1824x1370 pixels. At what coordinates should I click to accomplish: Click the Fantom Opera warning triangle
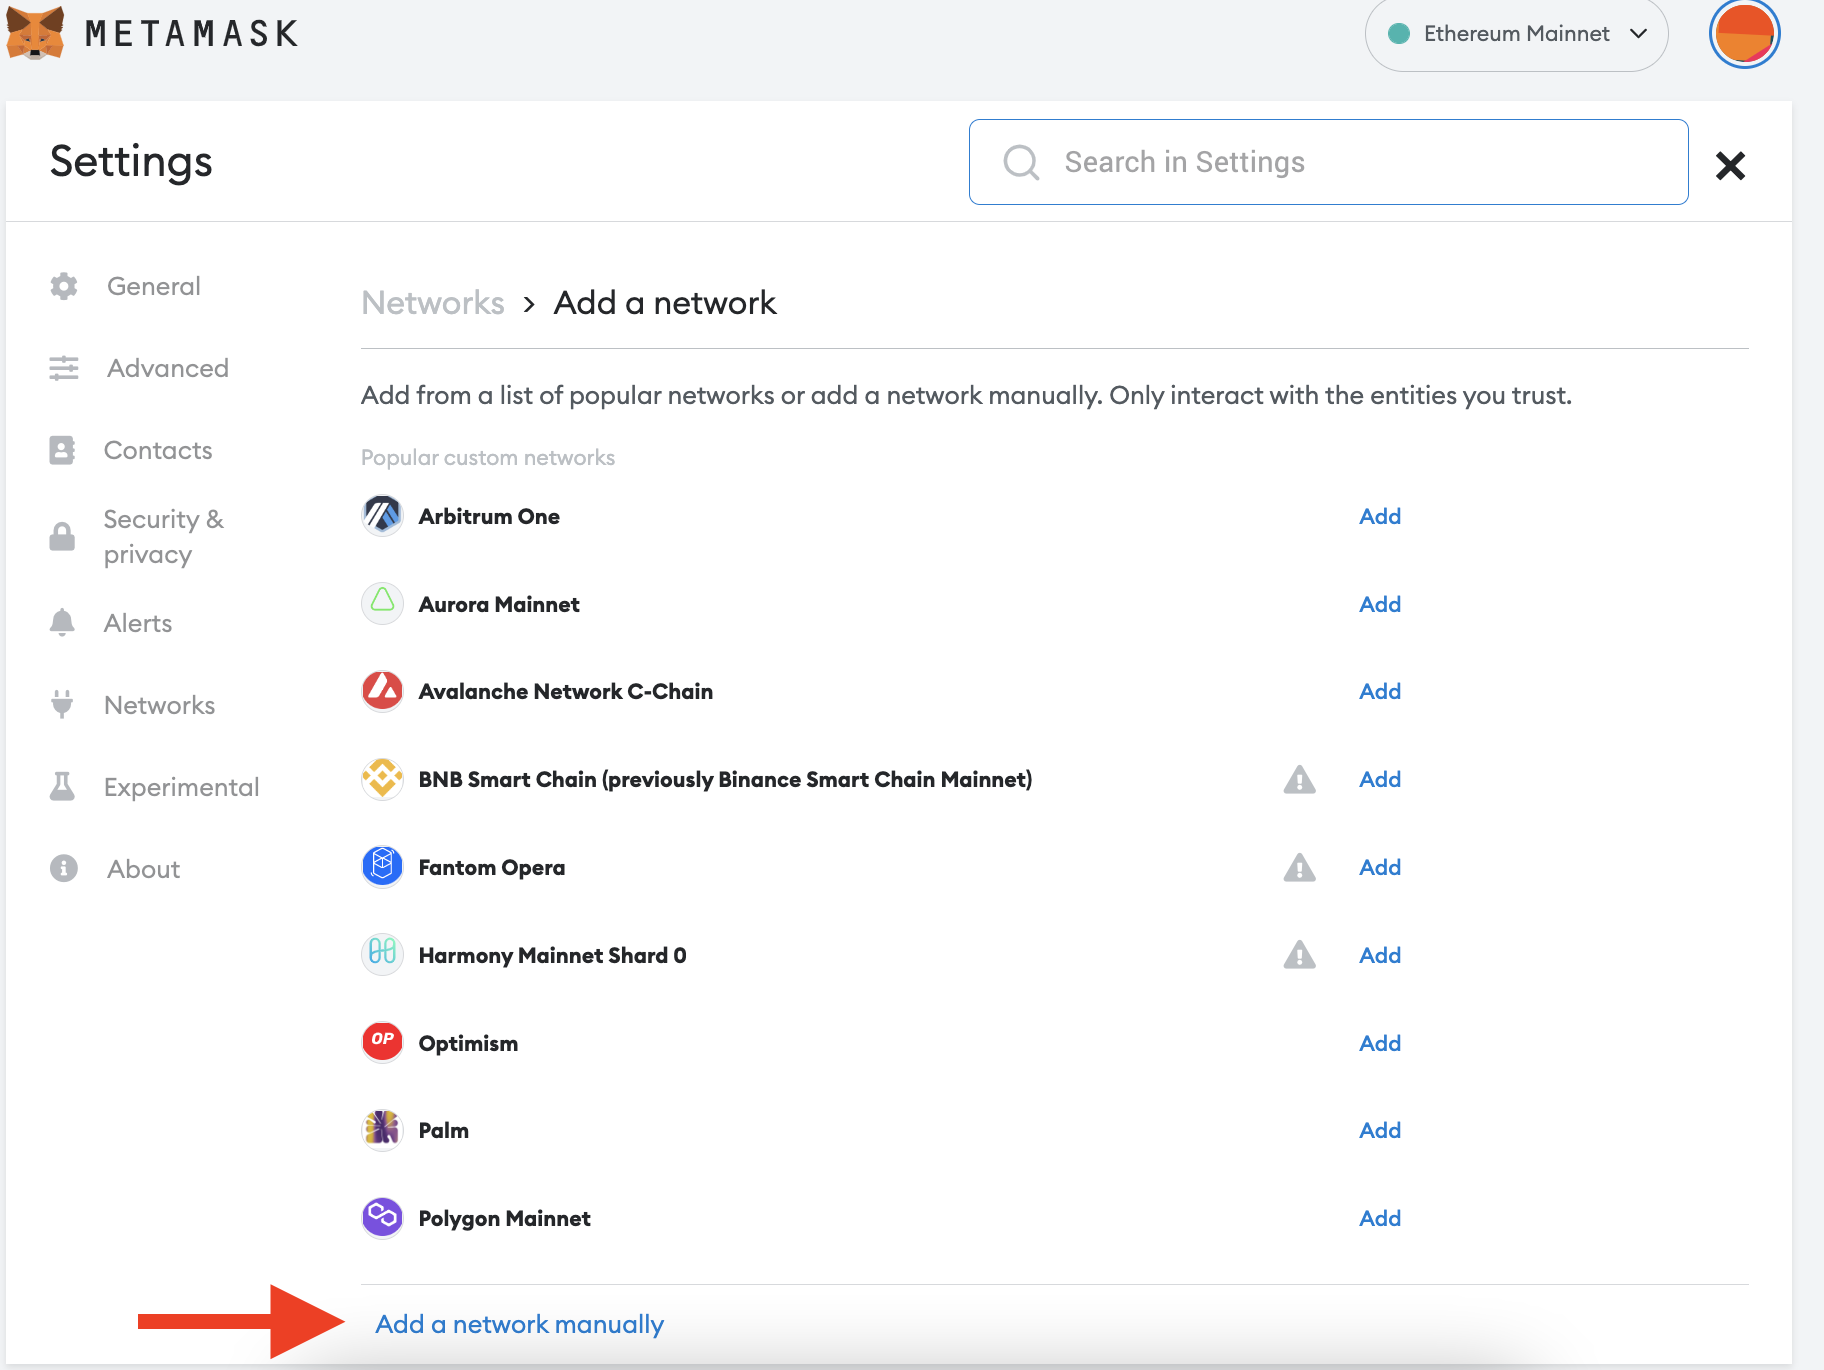point(1299,868)
